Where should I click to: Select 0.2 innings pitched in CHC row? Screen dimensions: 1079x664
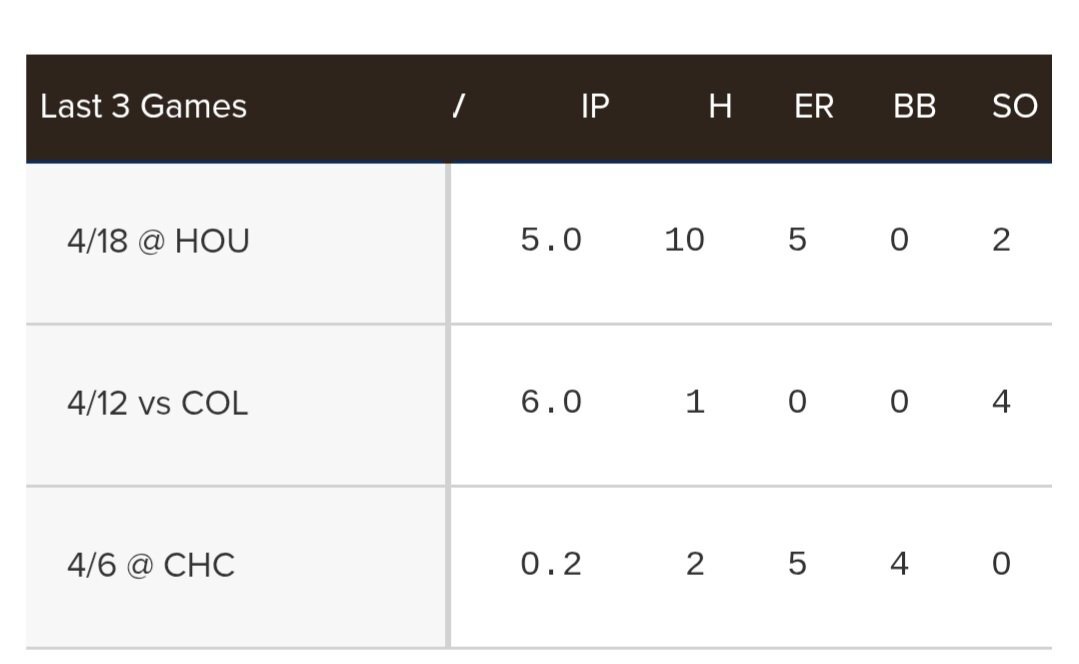pyautogui.click(x=551, y=564)
